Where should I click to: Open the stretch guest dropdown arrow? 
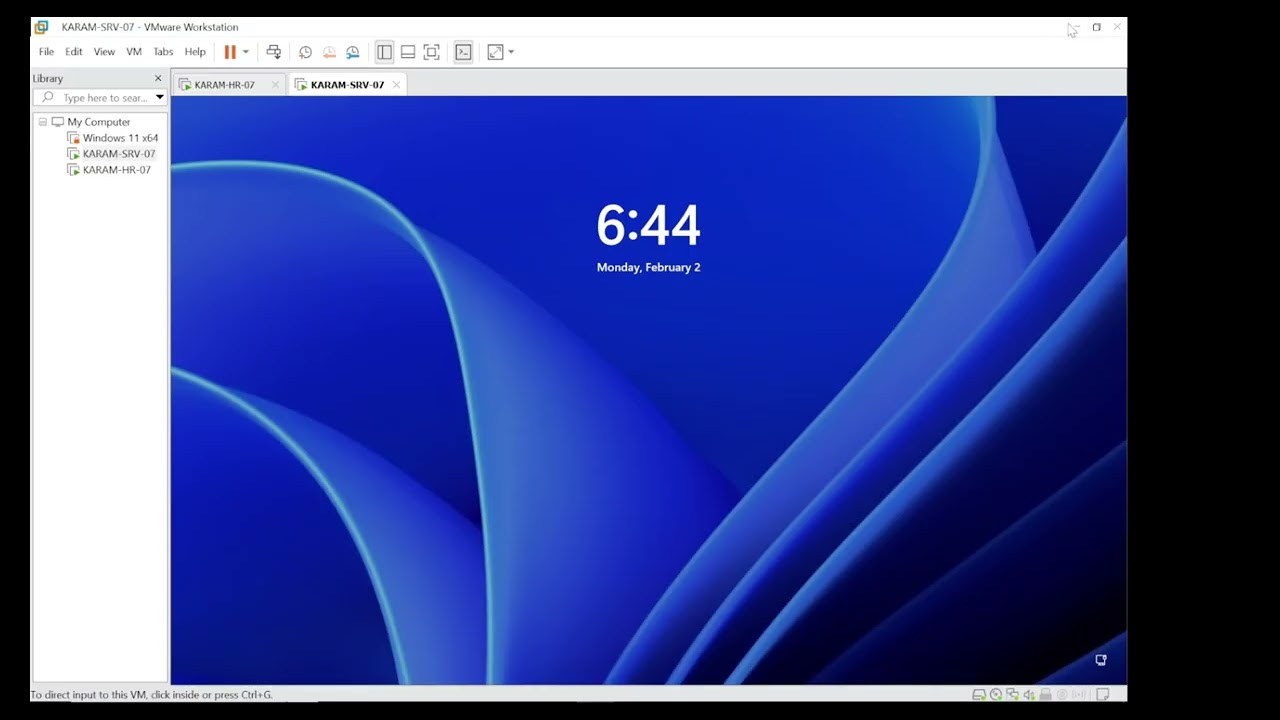tap(511, 52)
